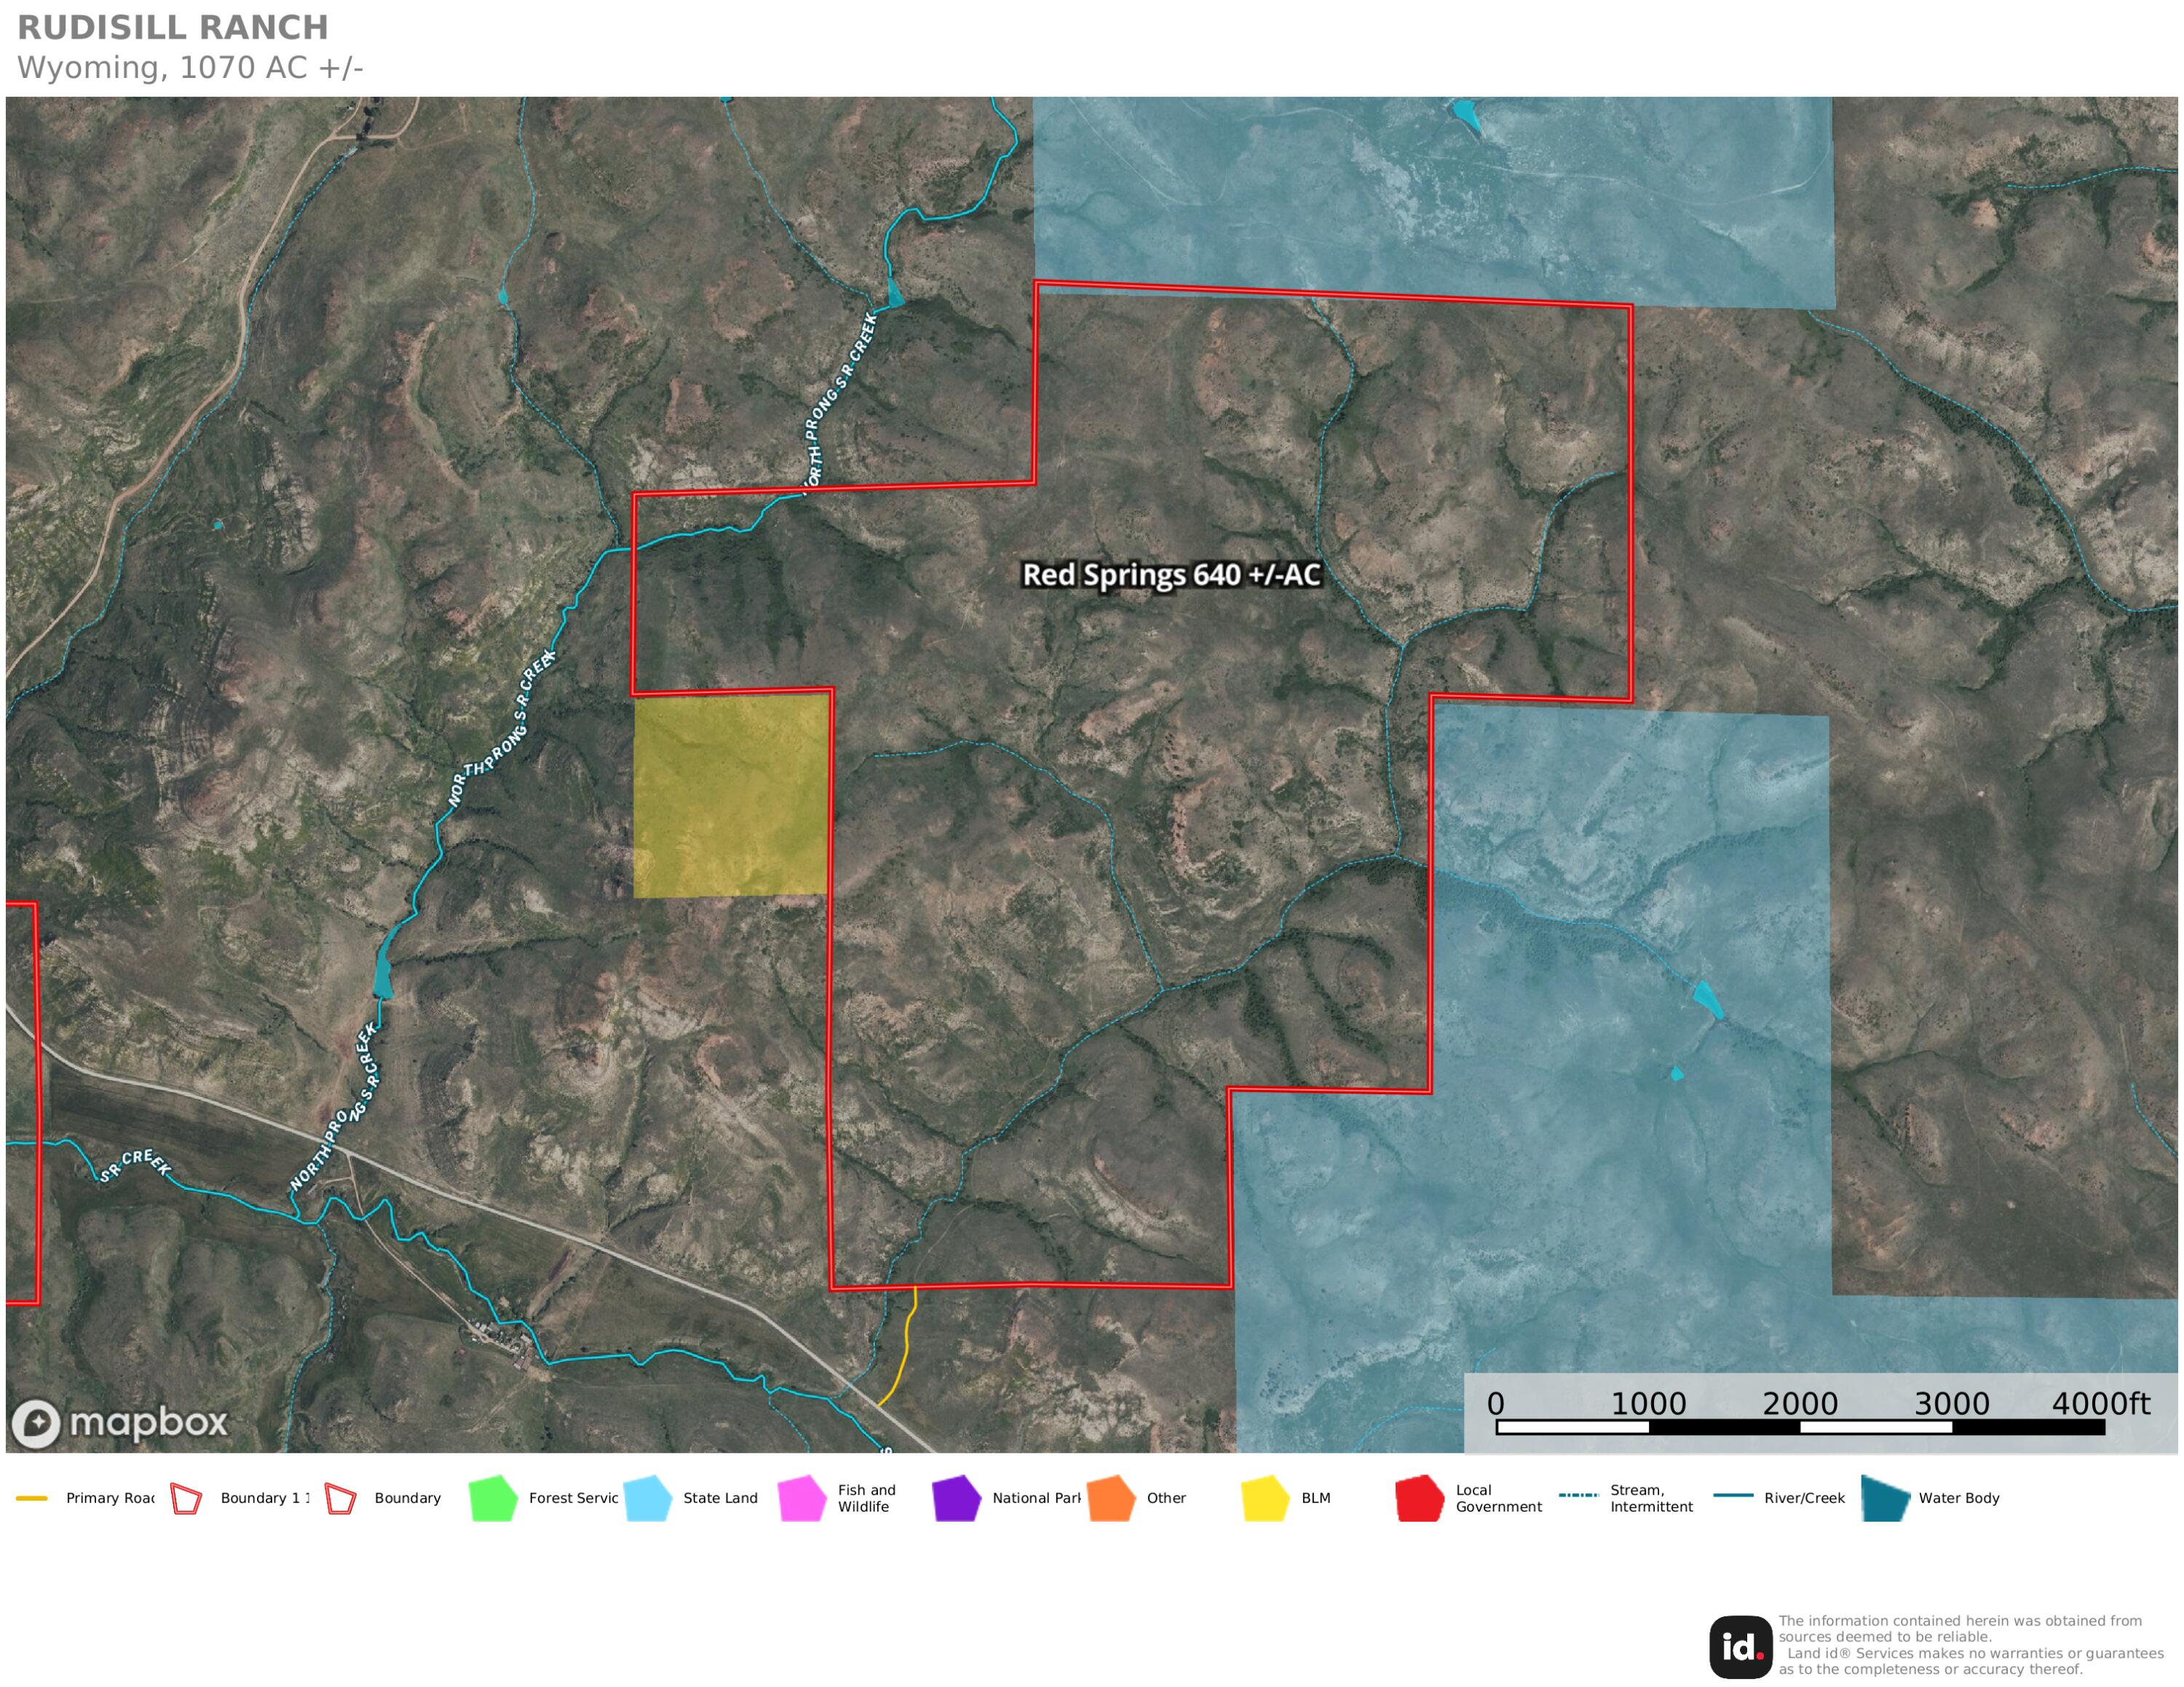Viewport: 2184px width, 1687px height.
Task: Click the Boundary 1 red polygon legend icon
Action: (186, 1498)
